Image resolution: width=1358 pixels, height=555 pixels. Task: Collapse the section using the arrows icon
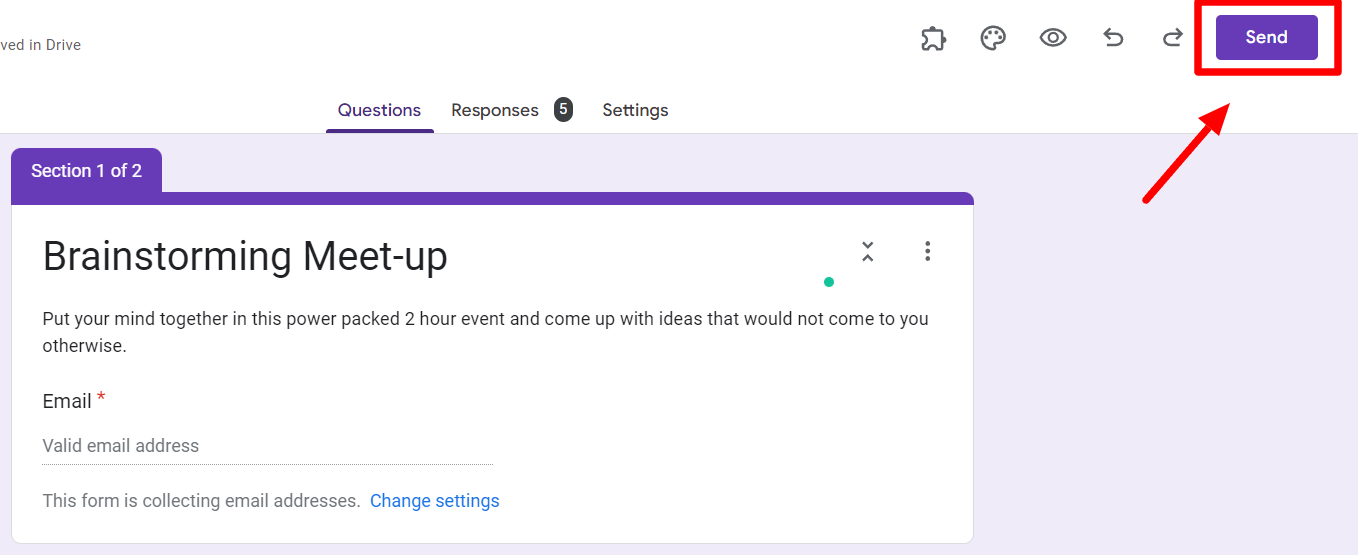pyautogui.click(x=868, y=251)
